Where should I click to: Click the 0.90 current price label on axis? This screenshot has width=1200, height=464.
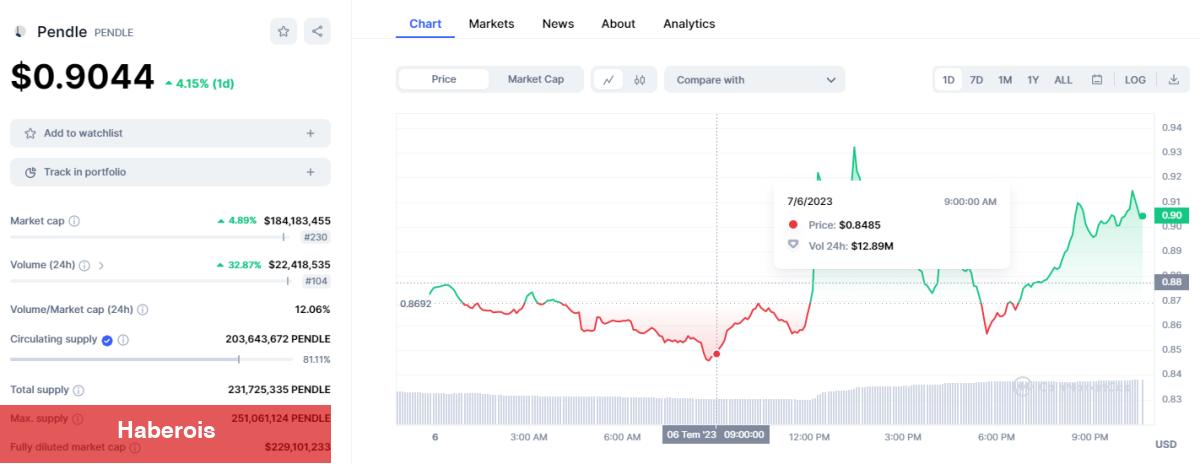(1171, 215)
